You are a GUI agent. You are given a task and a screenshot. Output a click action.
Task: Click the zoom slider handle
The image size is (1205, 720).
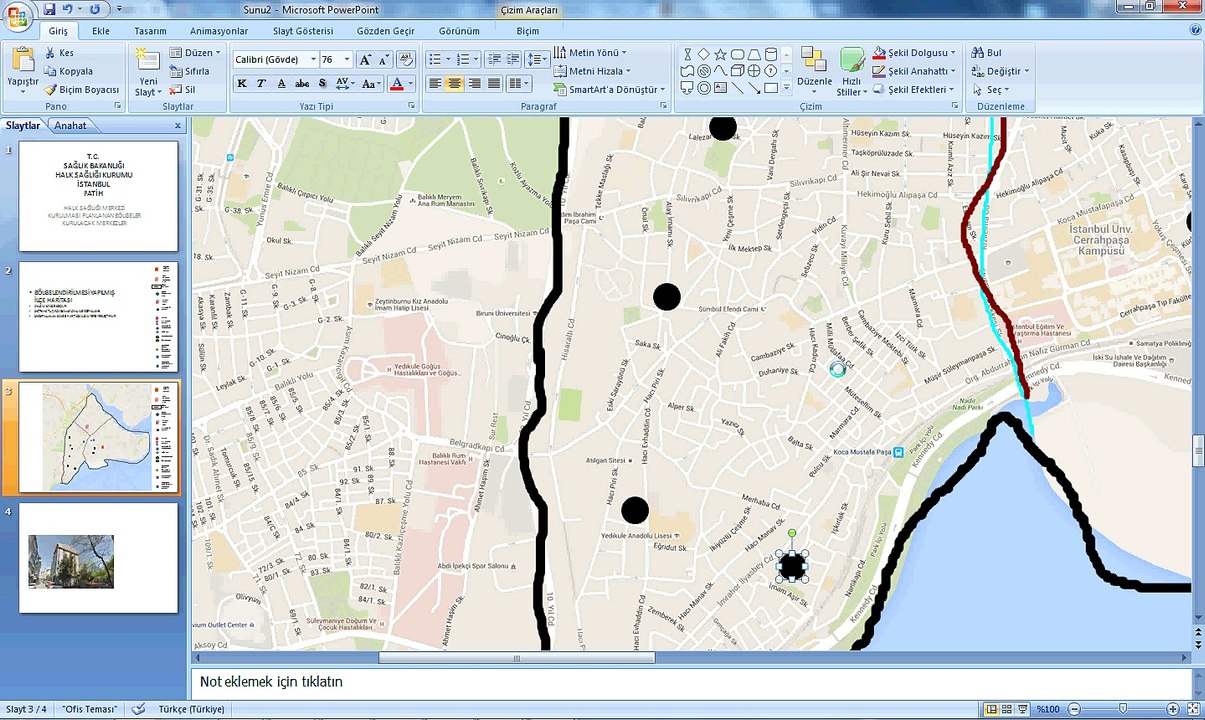coord(1125,709)
